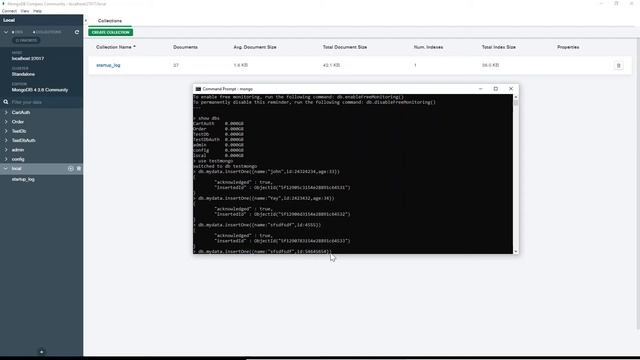
Task: Select the config database name
Action: [18, 159]
